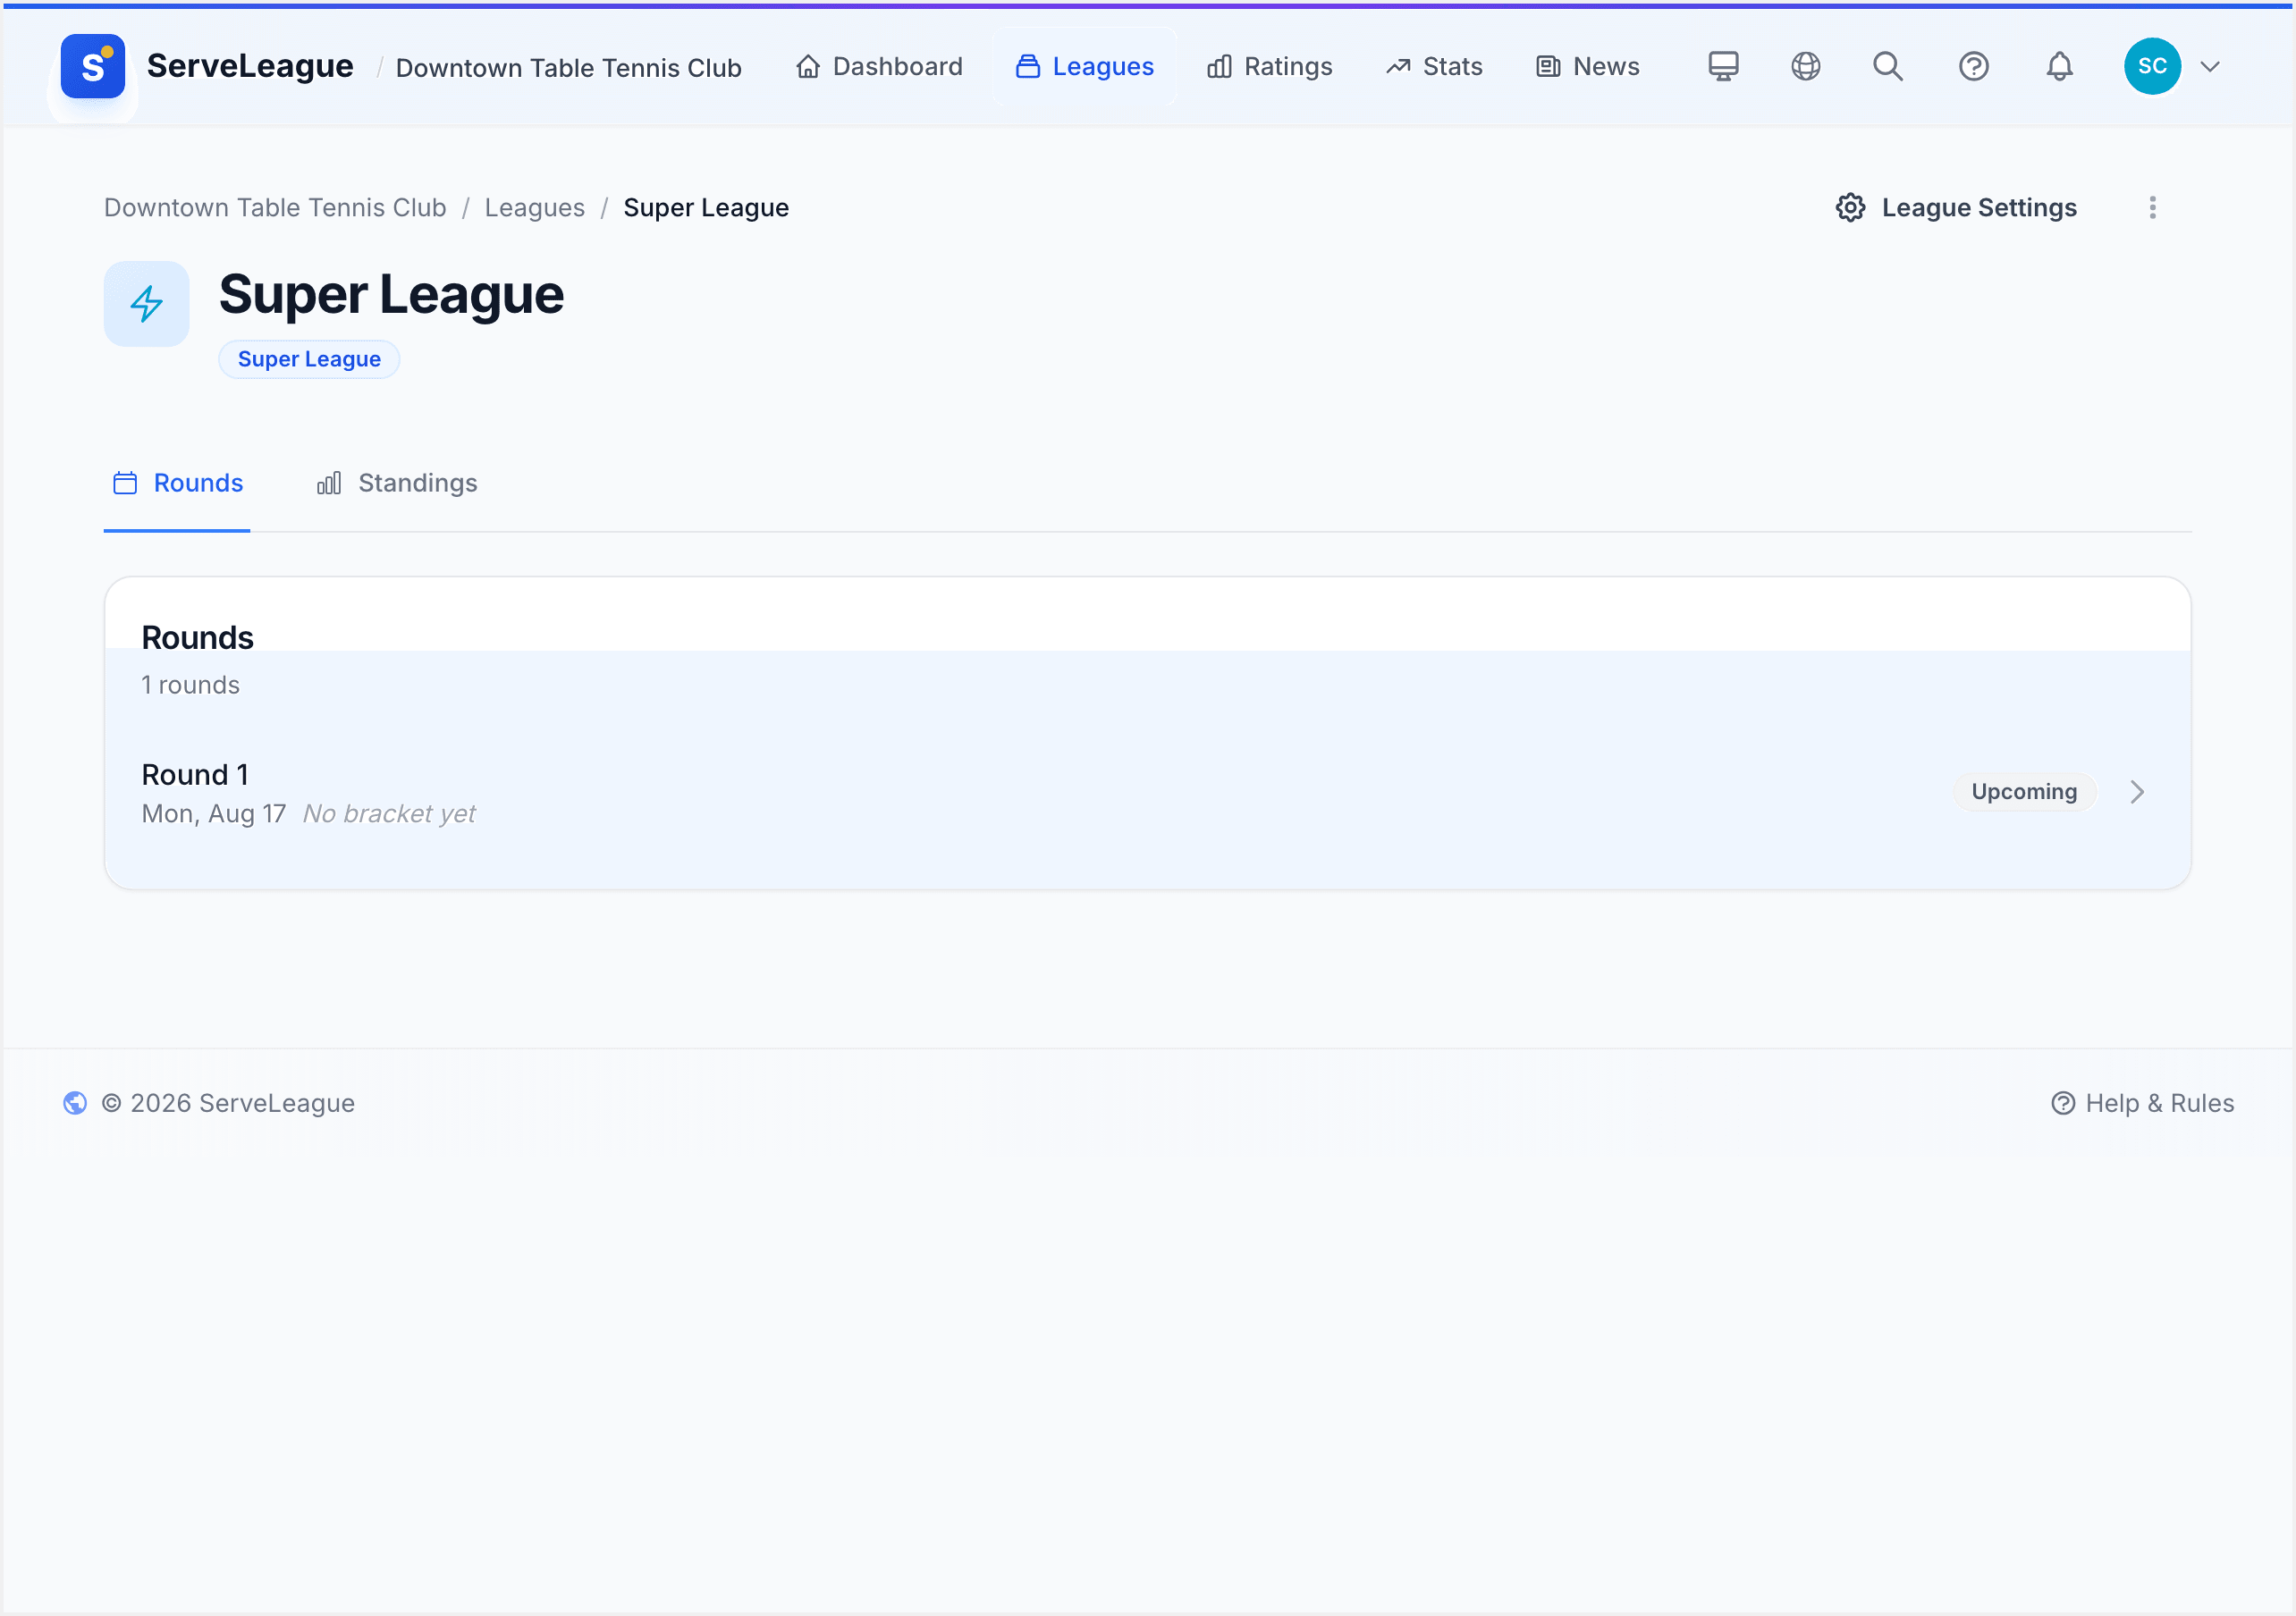Image resolution: width=2296 pixels, height=1616 pixels.
Task: Click the footer globe icon
Action: [75, 1102]
